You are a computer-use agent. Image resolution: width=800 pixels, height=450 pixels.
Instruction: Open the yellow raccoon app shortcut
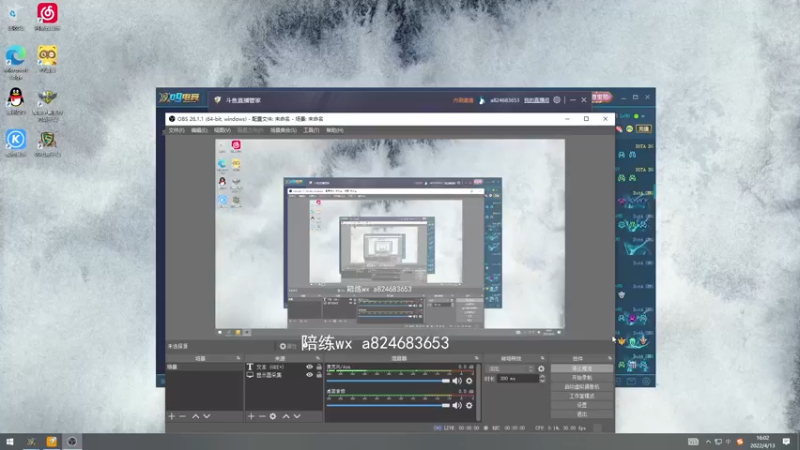click(47, 58)
